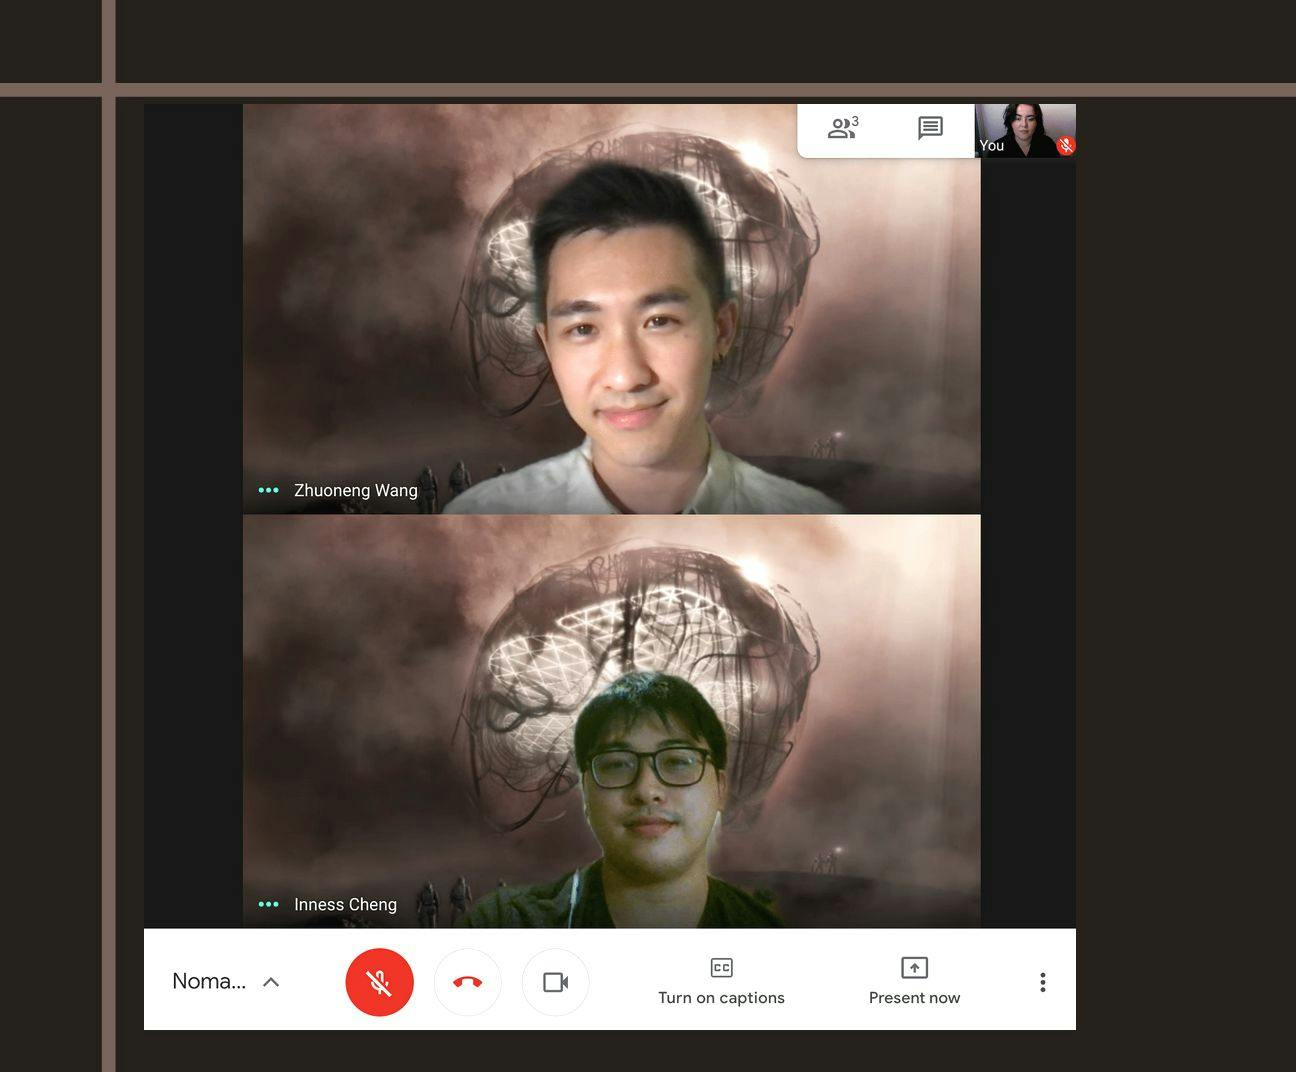Select Zhuoneng Wang's video tile
The width and height of the screenshot is (1296, 1072).
(x=611, y=309)
